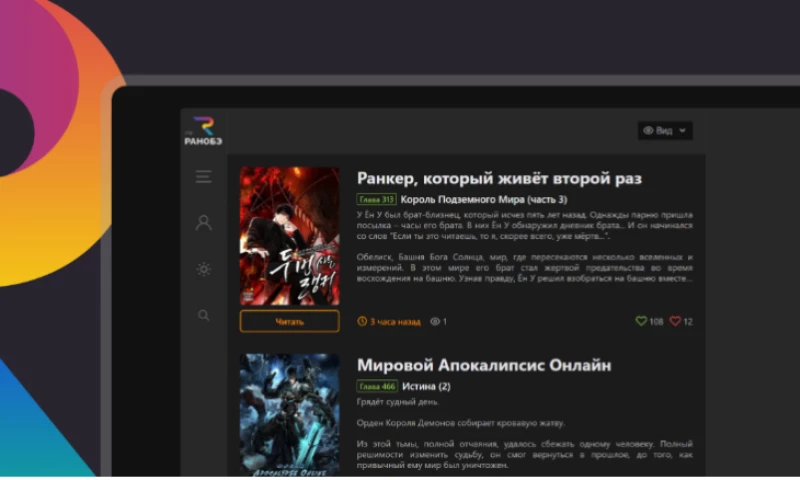800x480 pixels.
Task: Open the hamburger menu in sidebar
Action: pyautogui.click(x=204, y=177)
